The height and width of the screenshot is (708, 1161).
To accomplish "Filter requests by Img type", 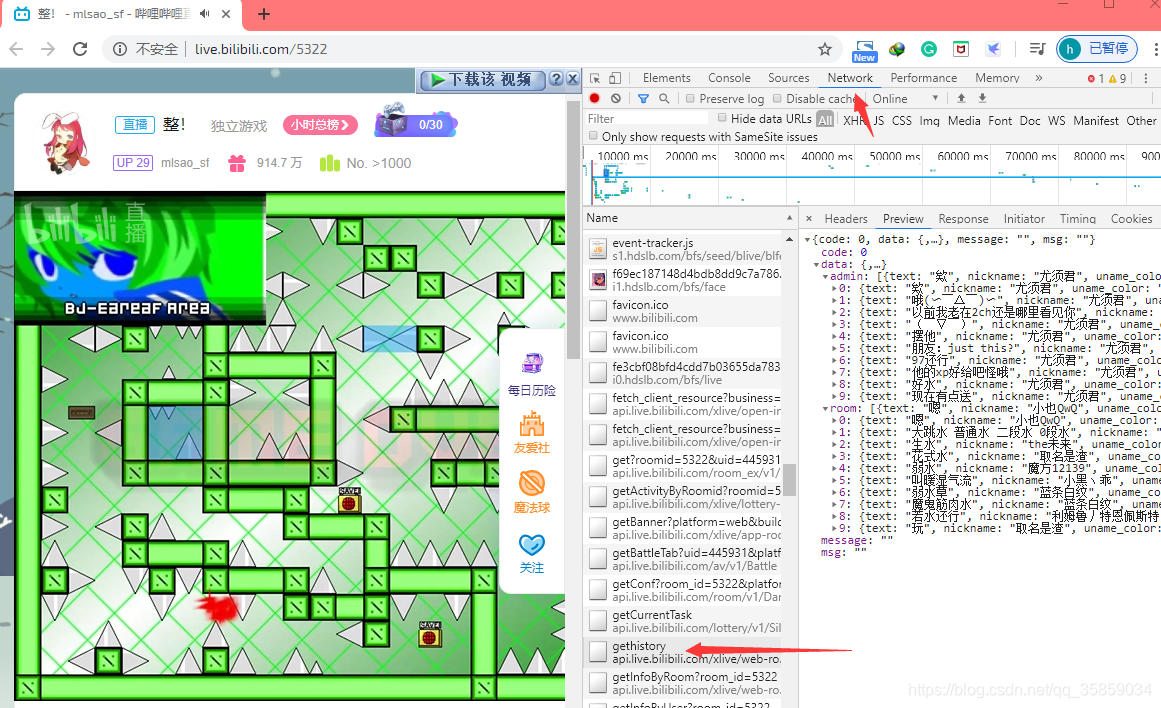I will pos(929,120).
